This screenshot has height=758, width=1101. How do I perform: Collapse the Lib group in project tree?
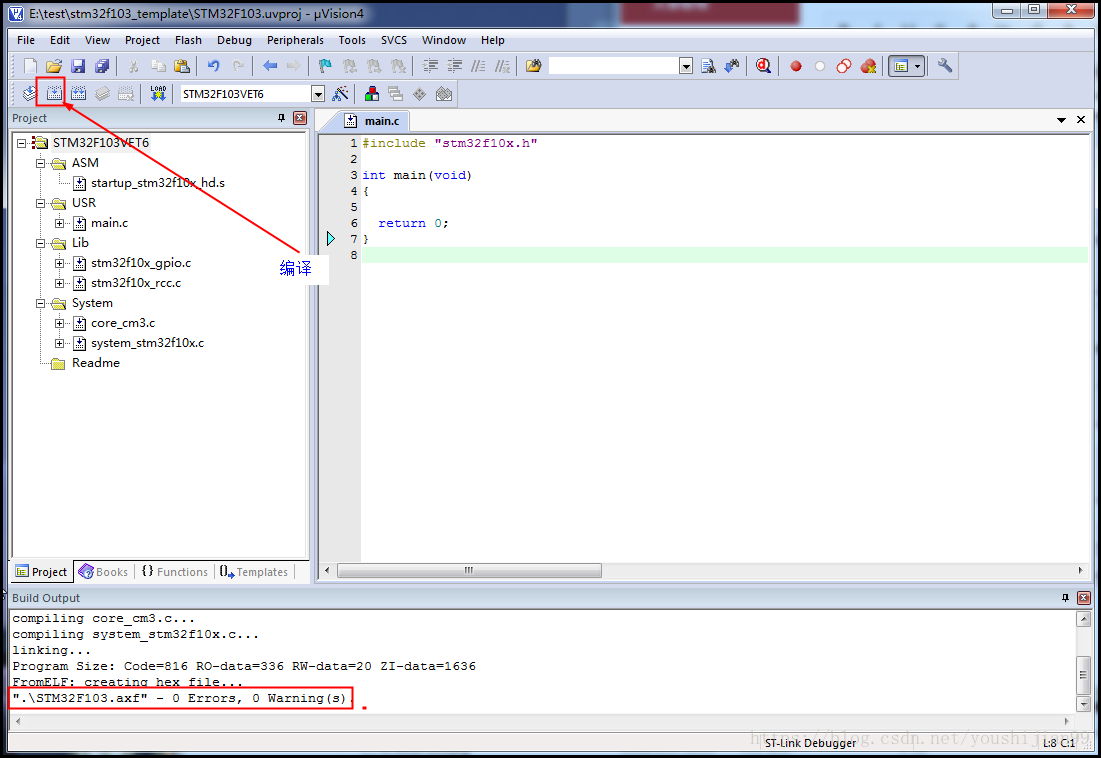pyautogui.click(x=41, y=243)
